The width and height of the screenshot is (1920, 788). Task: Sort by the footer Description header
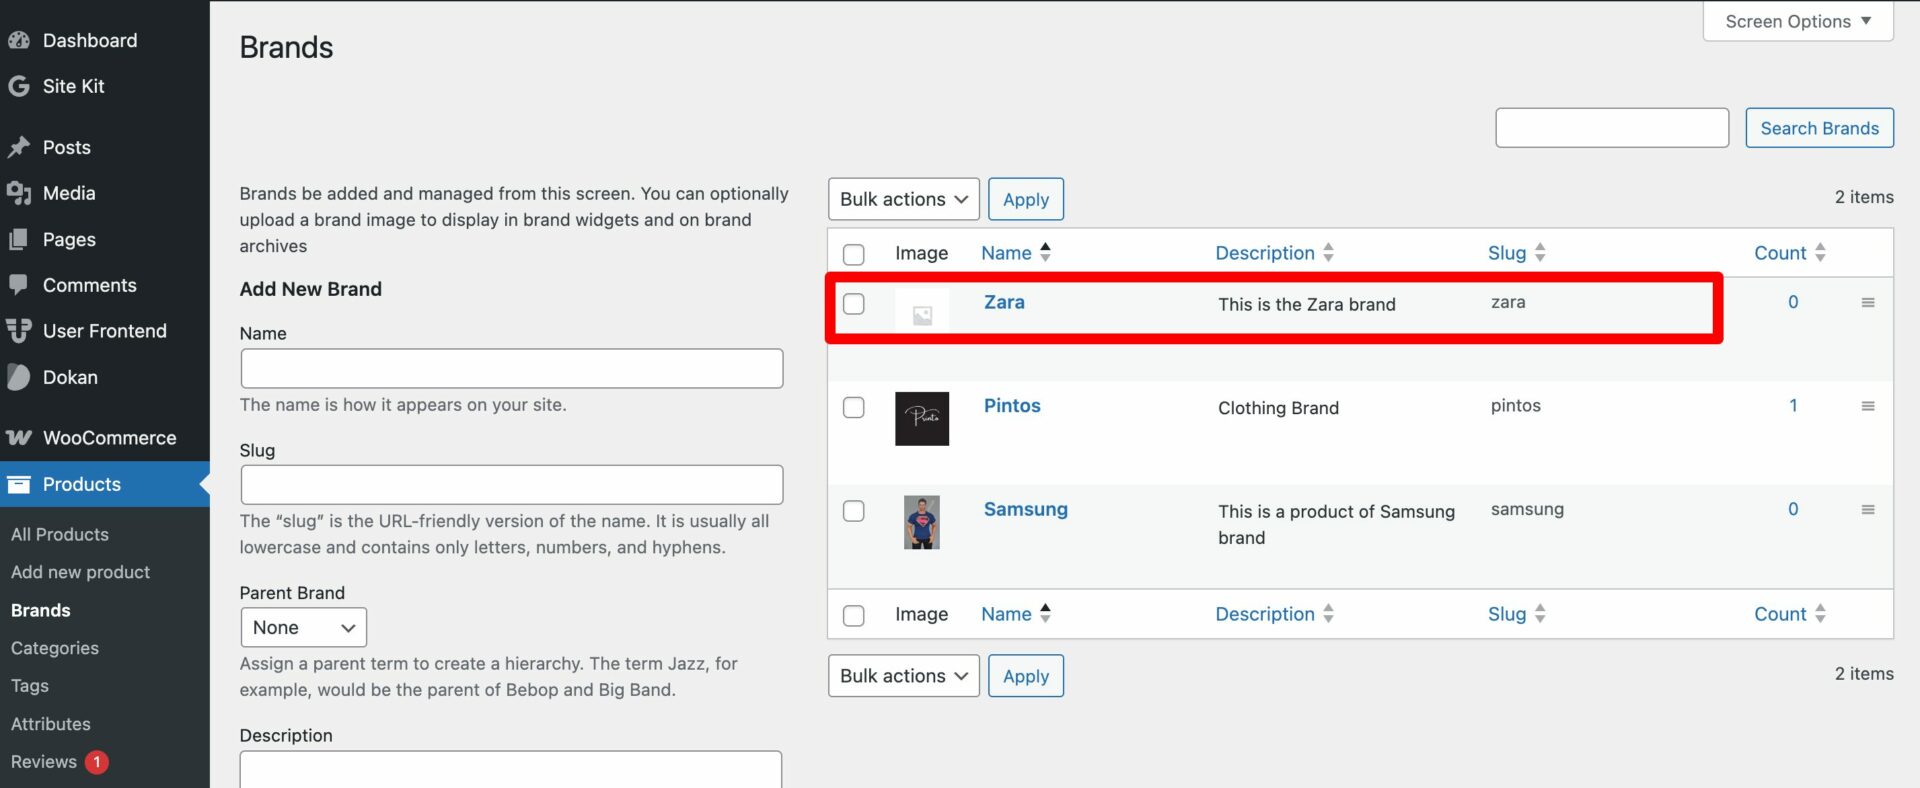1265,614
